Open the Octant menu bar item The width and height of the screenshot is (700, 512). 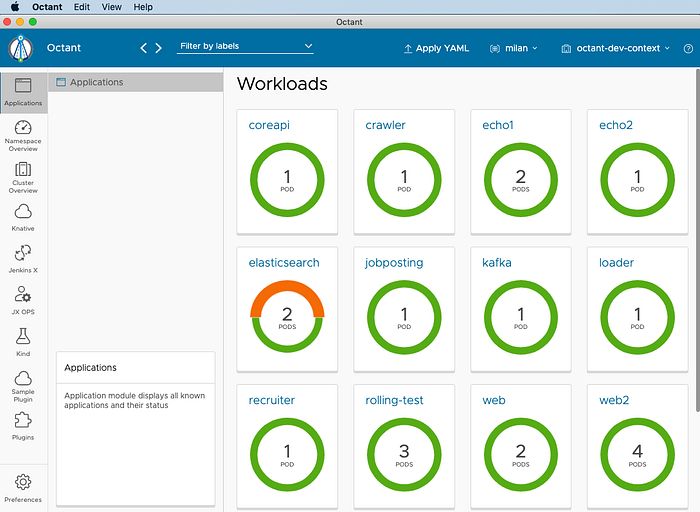[x=47, y=7]
